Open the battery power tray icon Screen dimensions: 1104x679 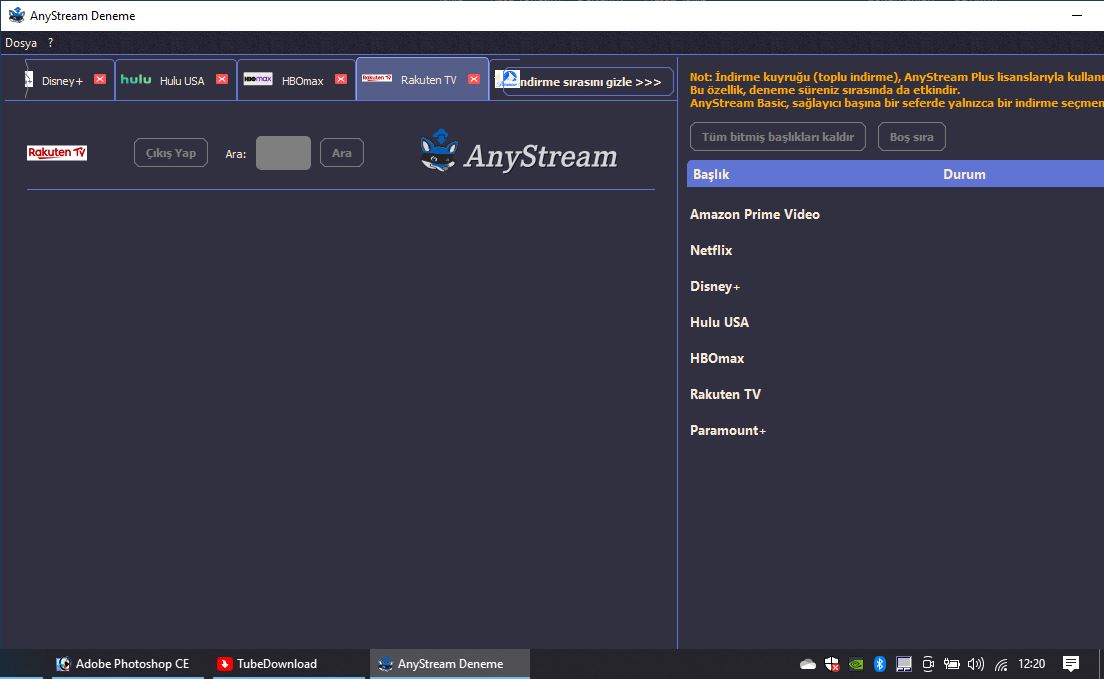click(952, 664)
